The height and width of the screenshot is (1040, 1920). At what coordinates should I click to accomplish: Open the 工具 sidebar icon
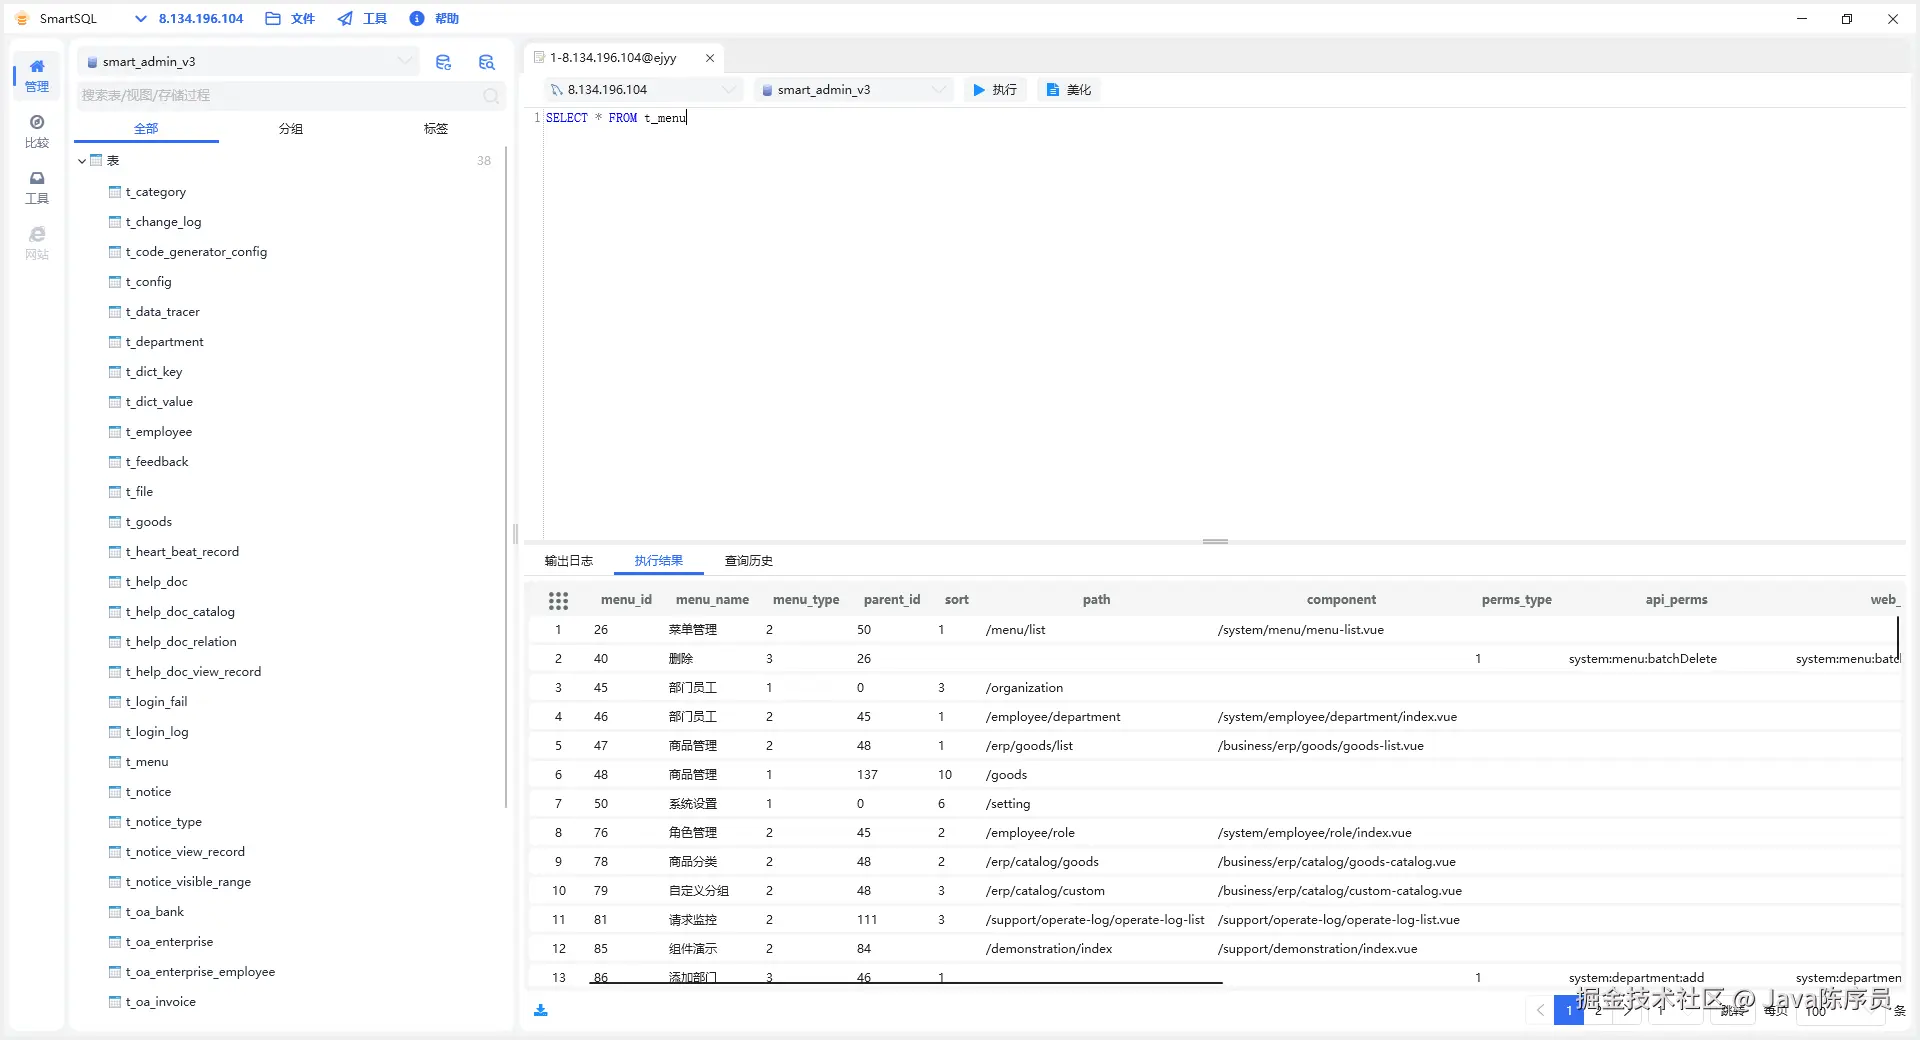click(37, 187)
